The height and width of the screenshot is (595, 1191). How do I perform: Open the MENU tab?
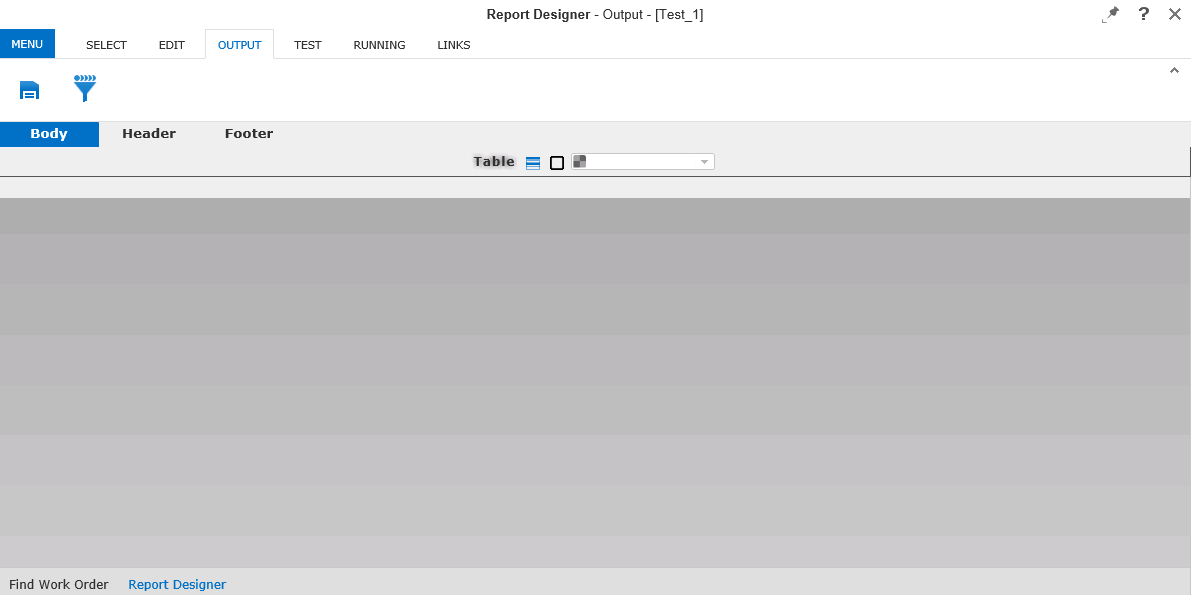(27, 44)
